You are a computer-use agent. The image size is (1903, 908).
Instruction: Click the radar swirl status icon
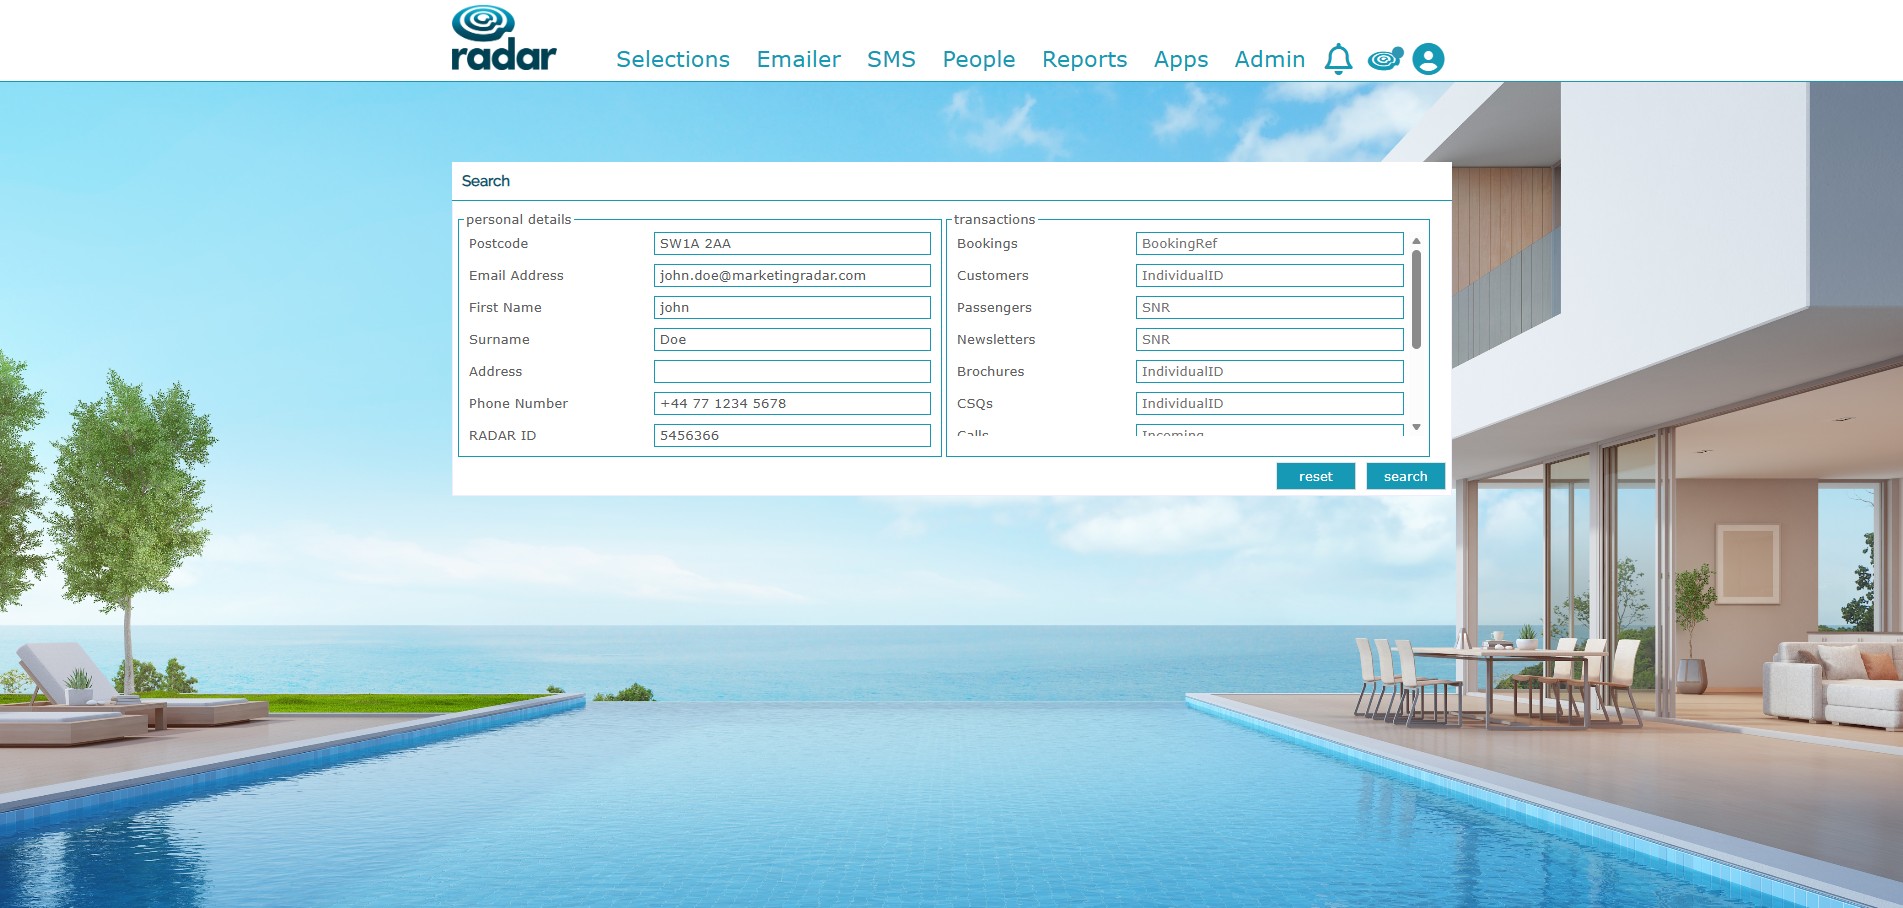1385,59
